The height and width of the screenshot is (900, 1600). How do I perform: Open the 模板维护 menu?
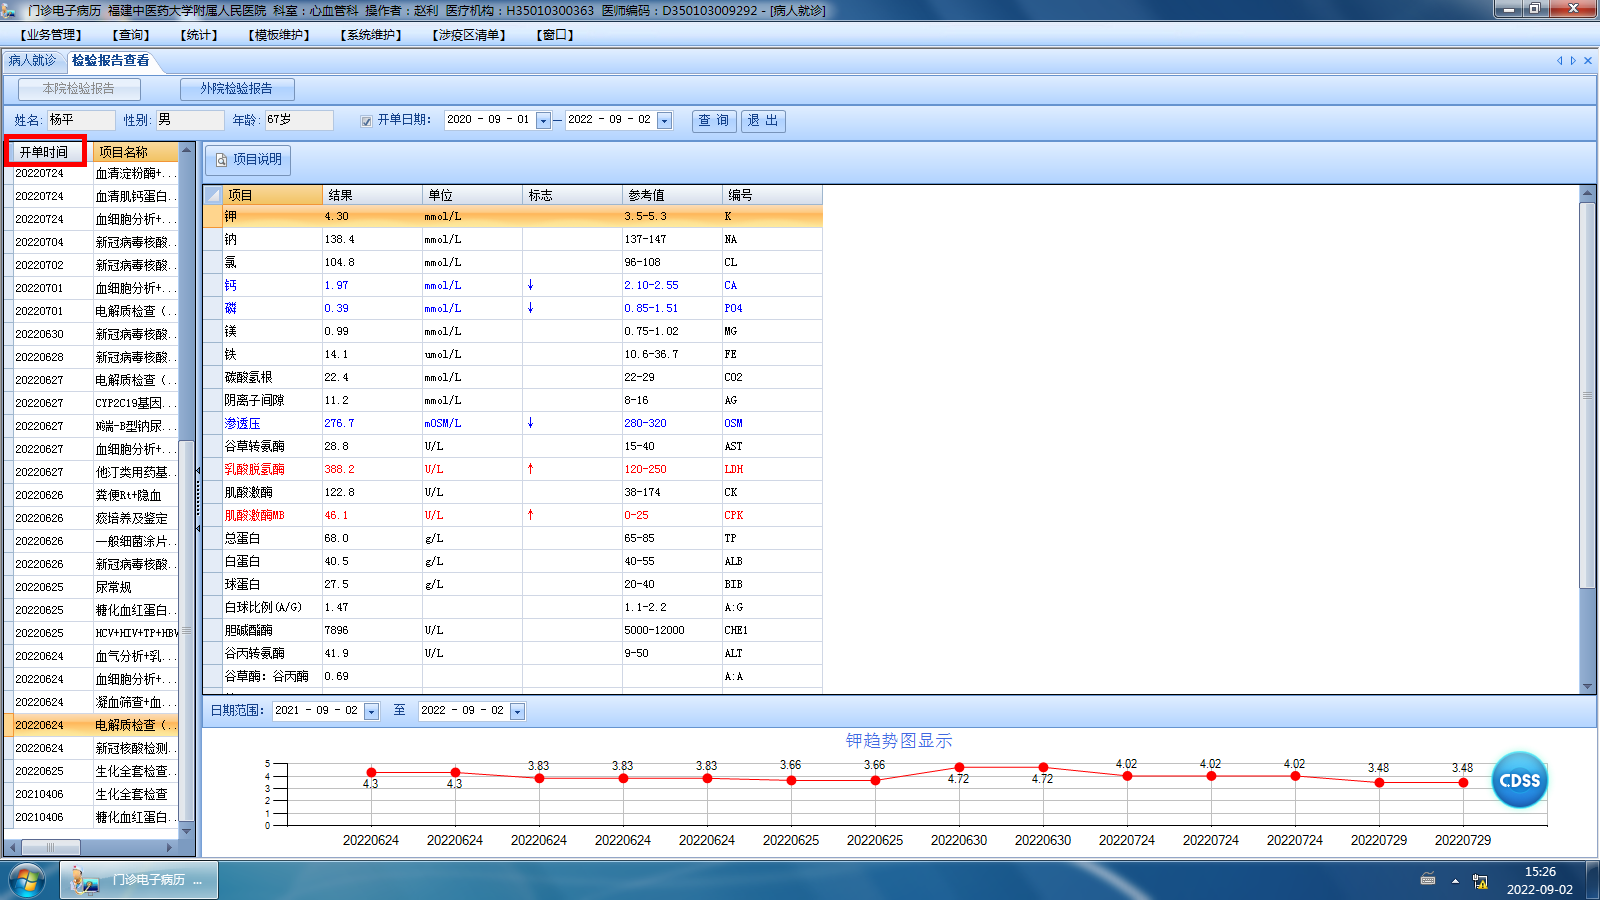[279, 35]
